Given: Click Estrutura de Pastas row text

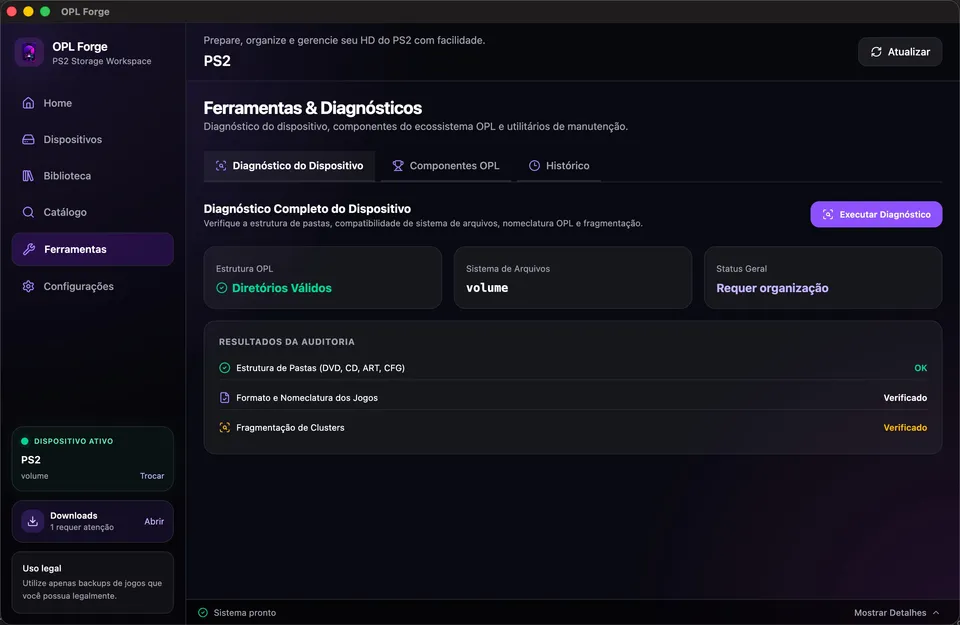Looking at the screenshot, I should (x=320, y=368).
